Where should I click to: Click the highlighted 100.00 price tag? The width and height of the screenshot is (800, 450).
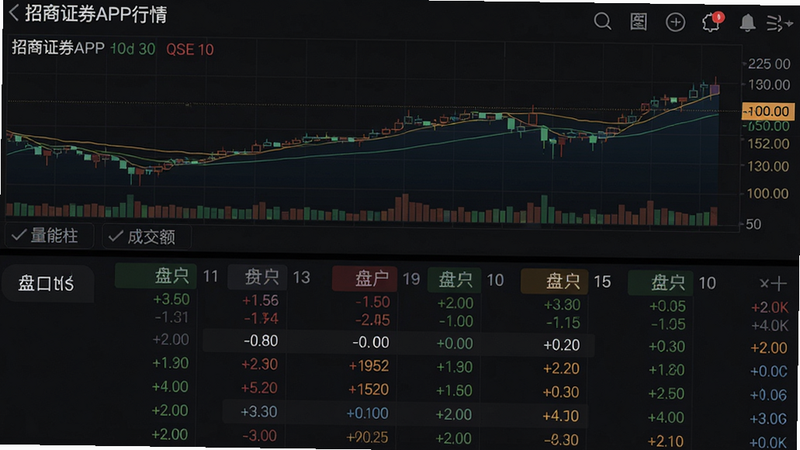tap(767, 111)
